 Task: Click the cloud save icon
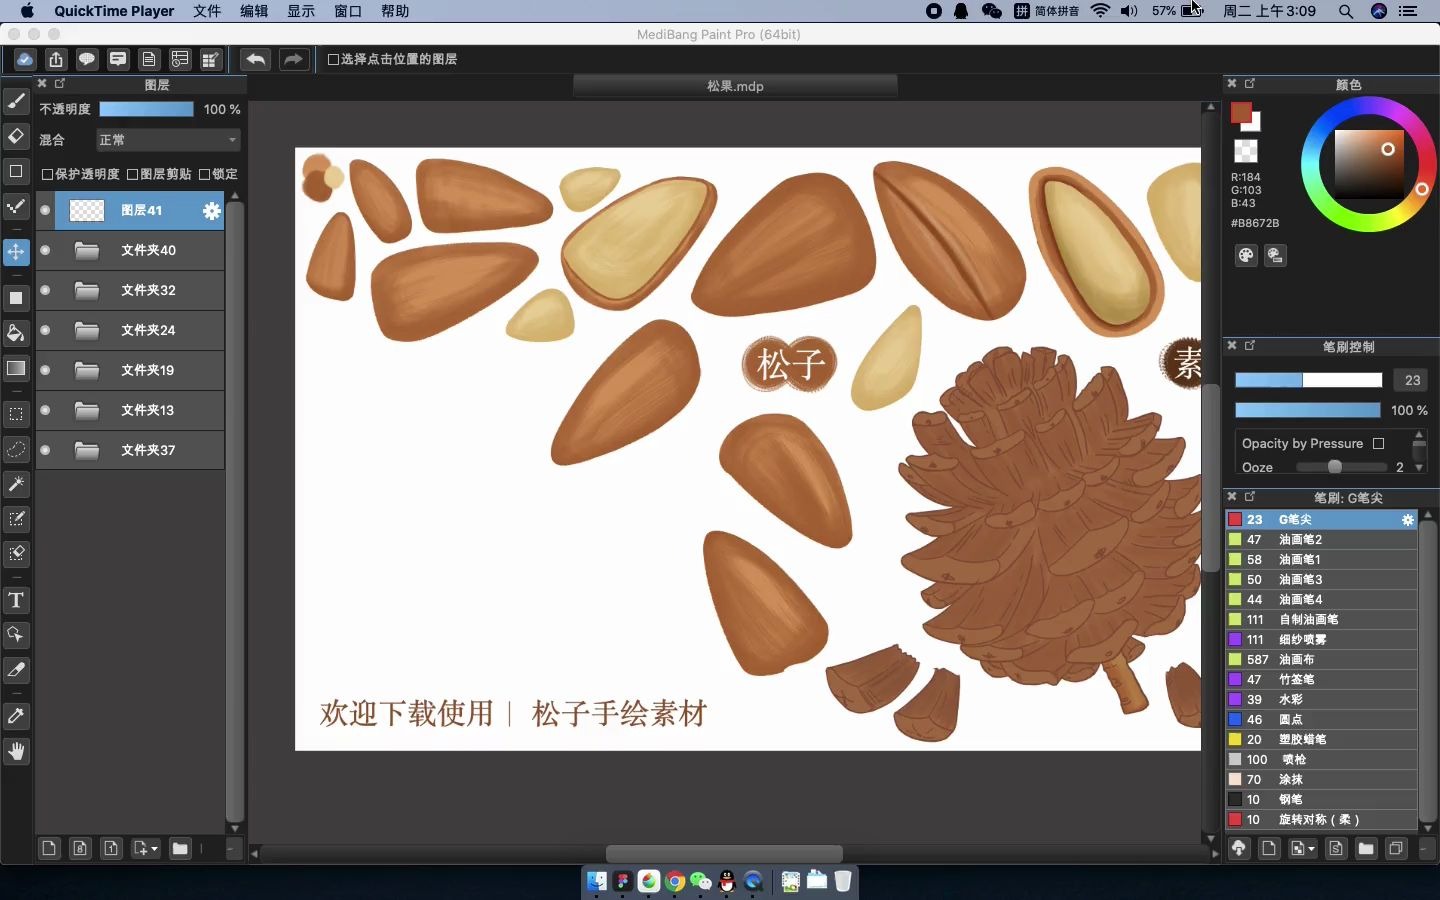25,59
